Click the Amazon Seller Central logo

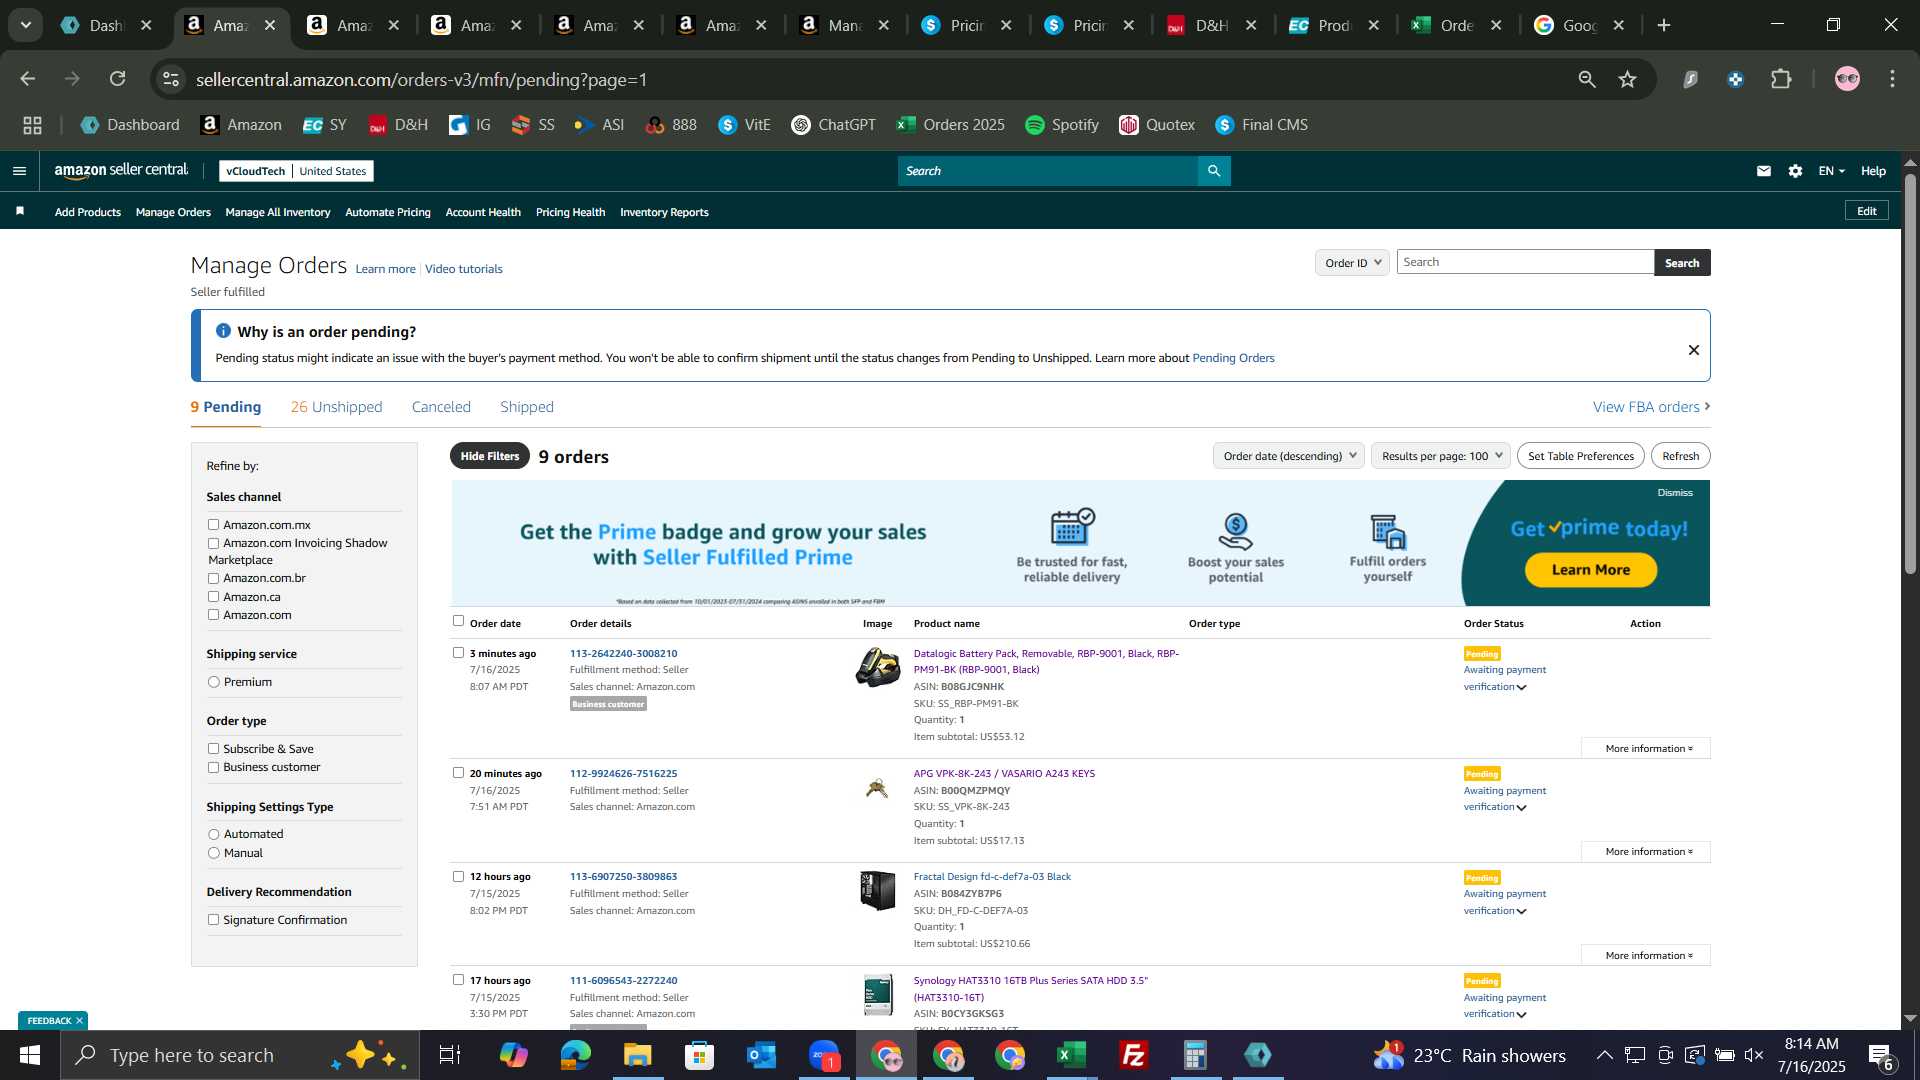(121, 171)
